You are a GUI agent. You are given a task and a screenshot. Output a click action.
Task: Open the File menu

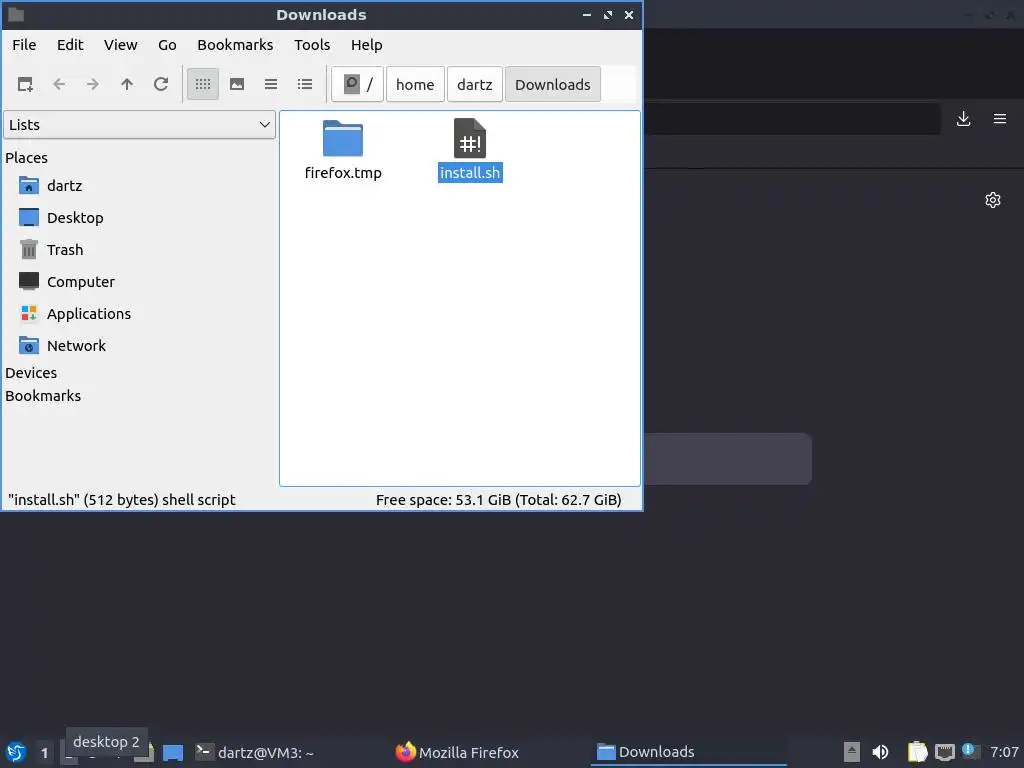24,45
